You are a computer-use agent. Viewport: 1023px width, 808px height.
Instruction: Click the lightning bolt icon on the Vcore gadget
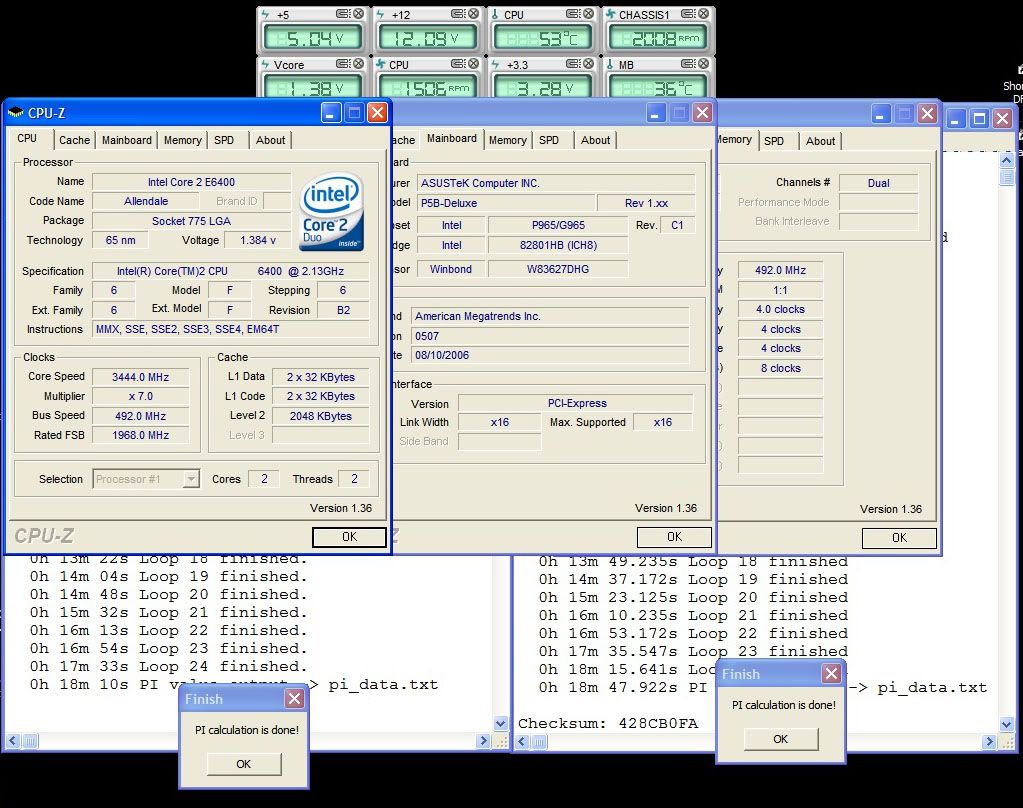click(266, 65)
